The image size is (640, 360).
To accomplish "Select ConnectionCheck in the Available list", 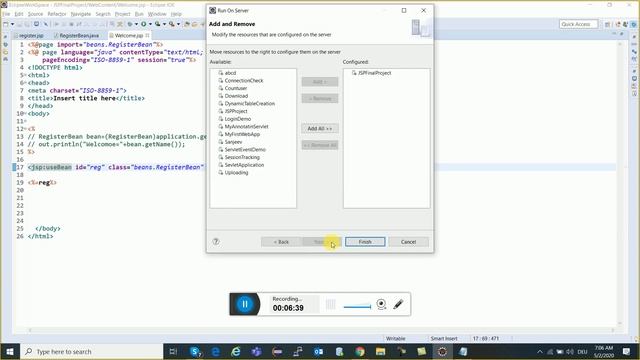I will 244,80.
